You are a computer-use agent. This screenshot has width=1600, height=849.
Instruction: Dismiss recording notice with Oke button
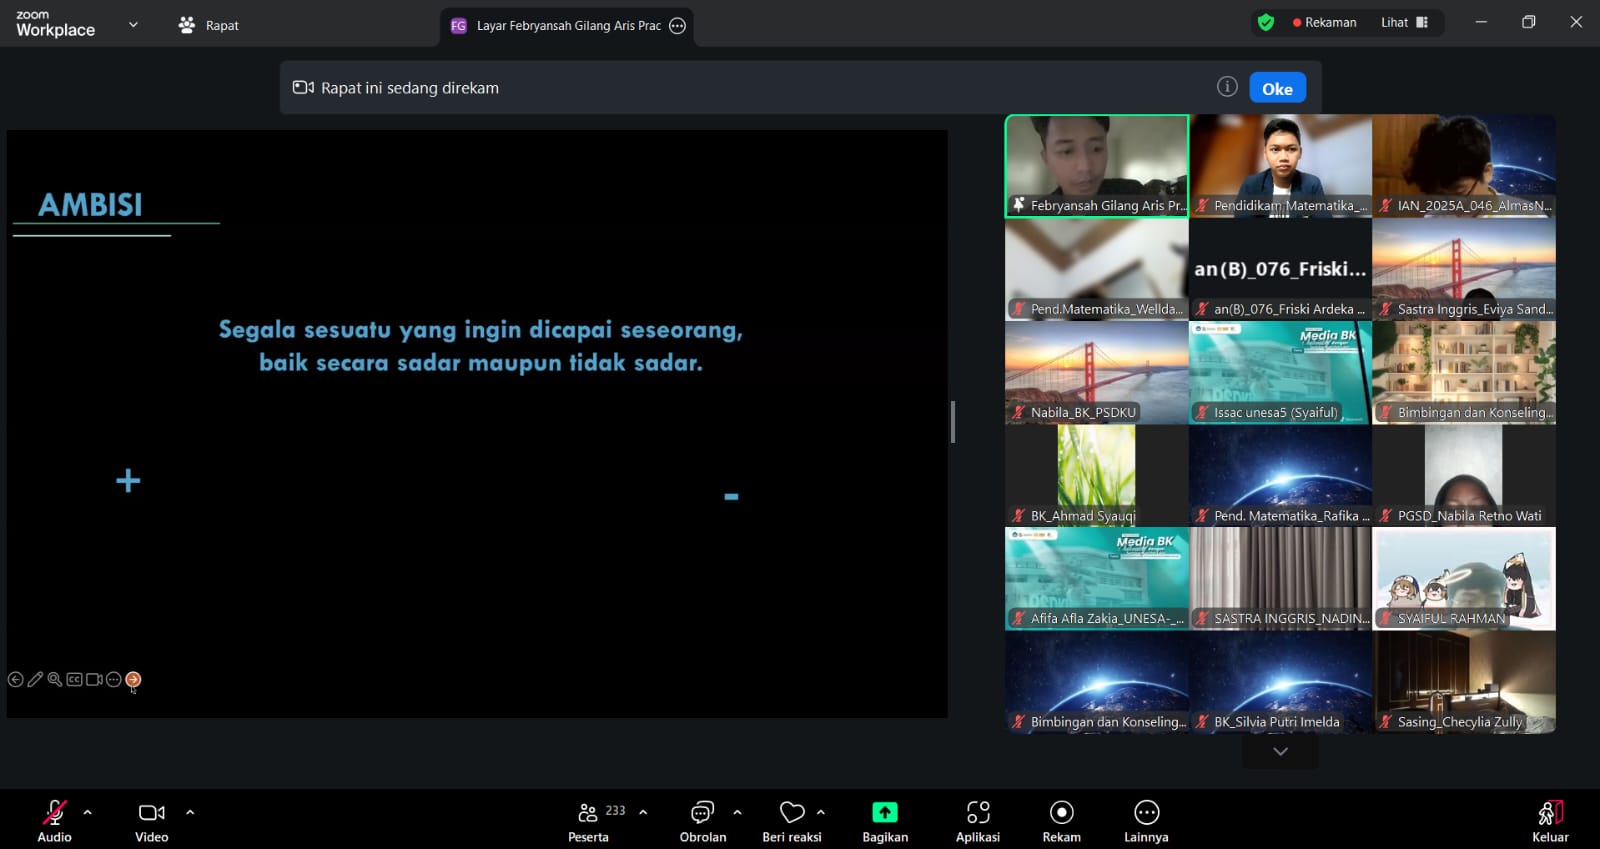pos(1277,88)
